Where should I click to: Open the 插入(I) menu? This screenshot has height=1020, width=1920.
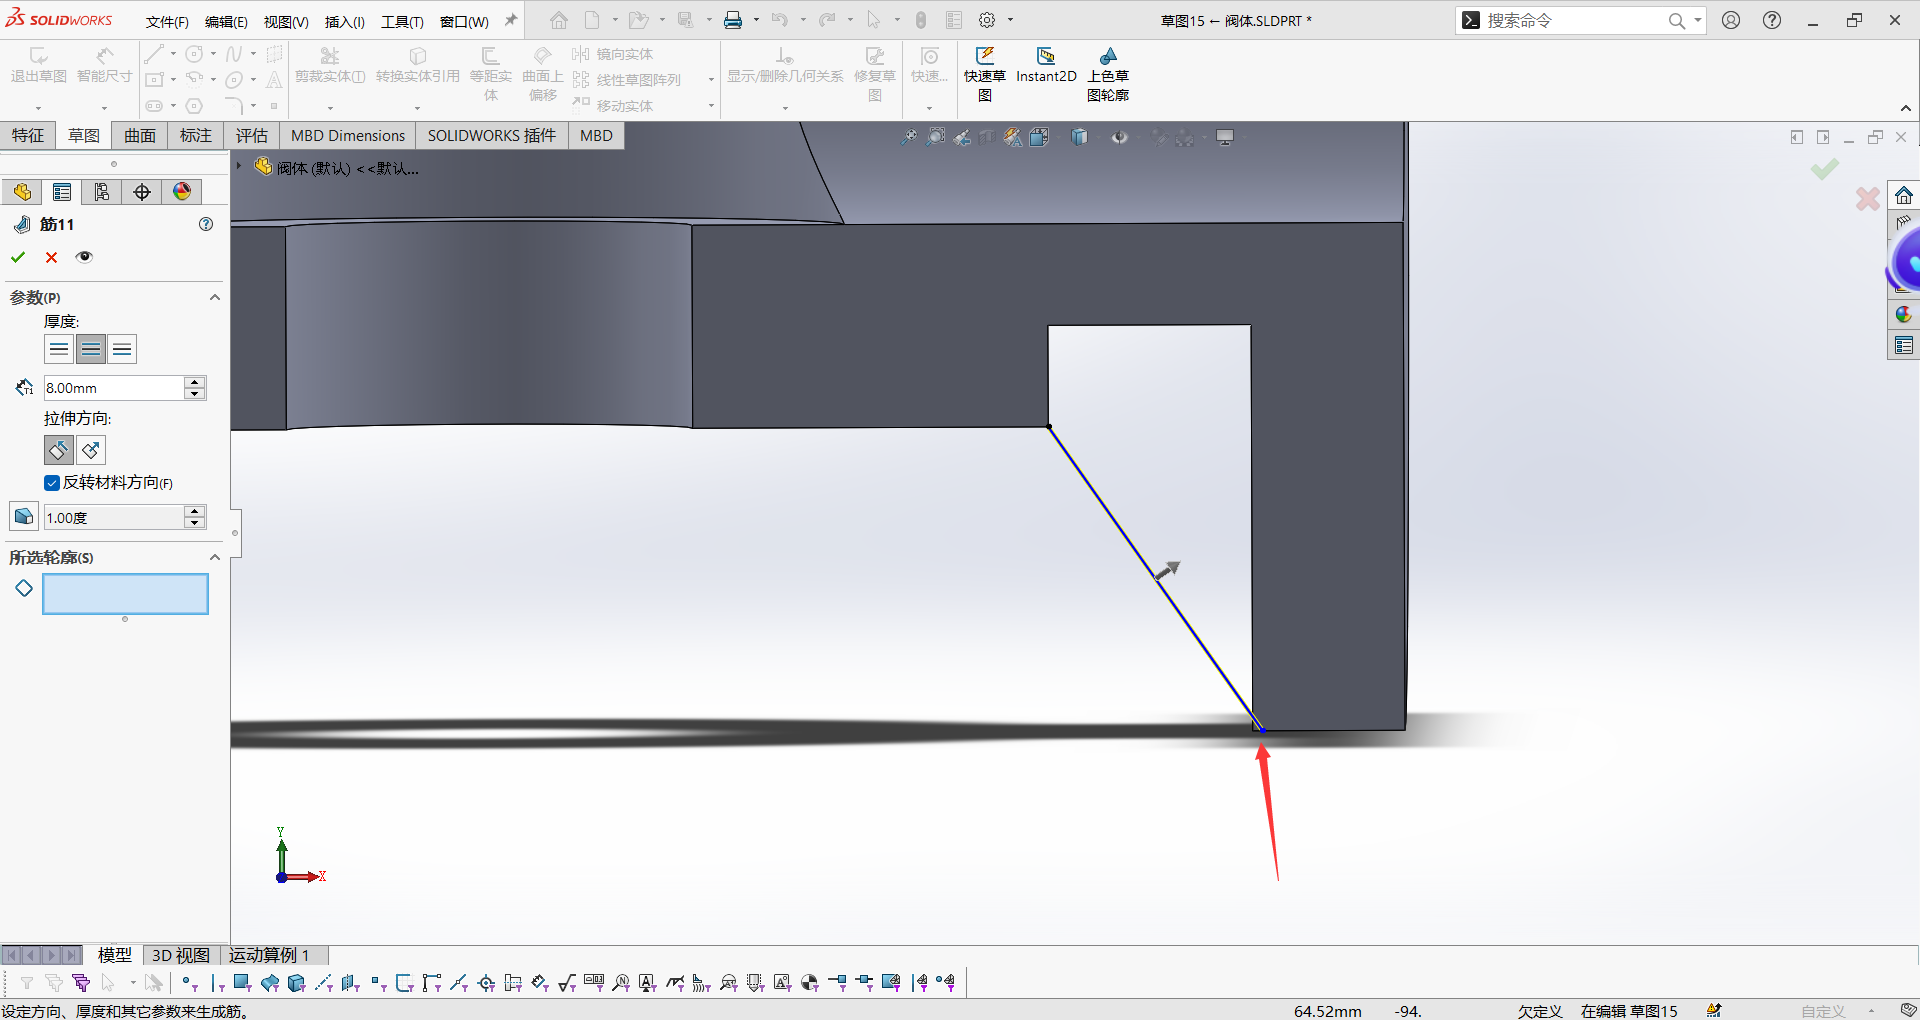click(x=345, y=21)
